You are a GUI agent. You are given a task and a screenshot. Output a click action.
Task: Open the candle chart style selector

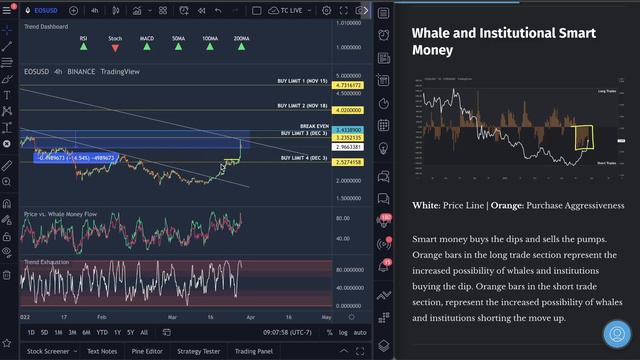point(116,11)
